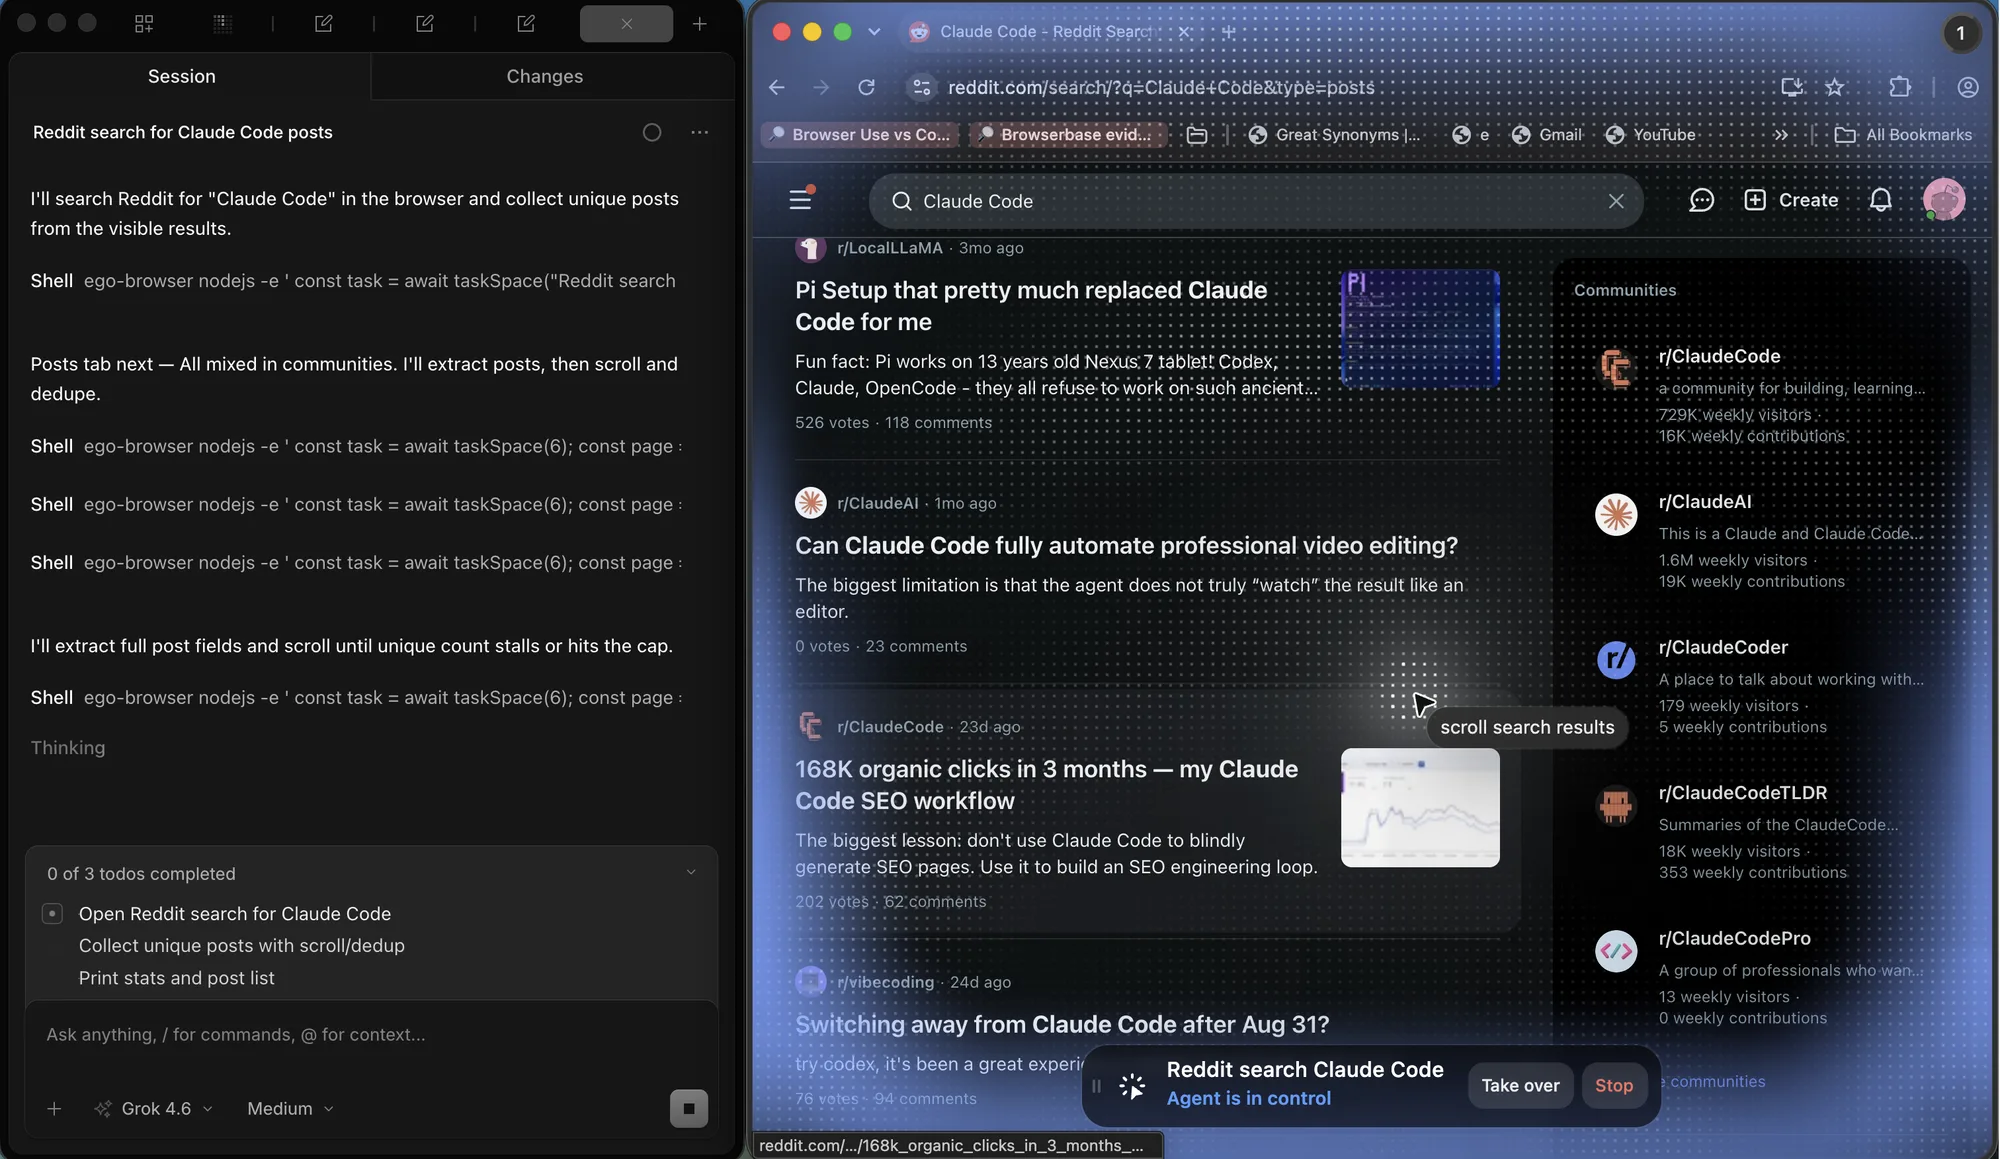
Task: Open YouTube bookmark
Action: tap(1651, 135)
